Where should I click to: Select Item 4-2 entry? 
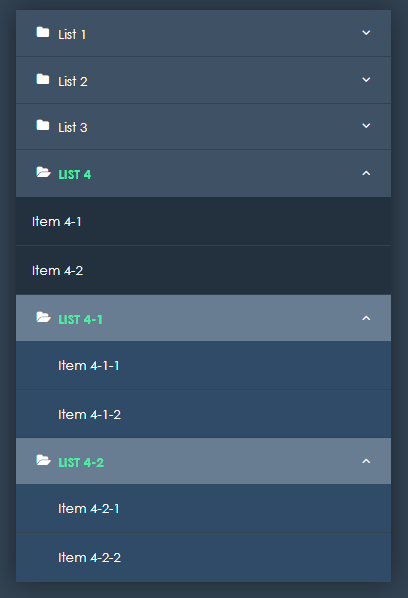[x=203, y=270]
